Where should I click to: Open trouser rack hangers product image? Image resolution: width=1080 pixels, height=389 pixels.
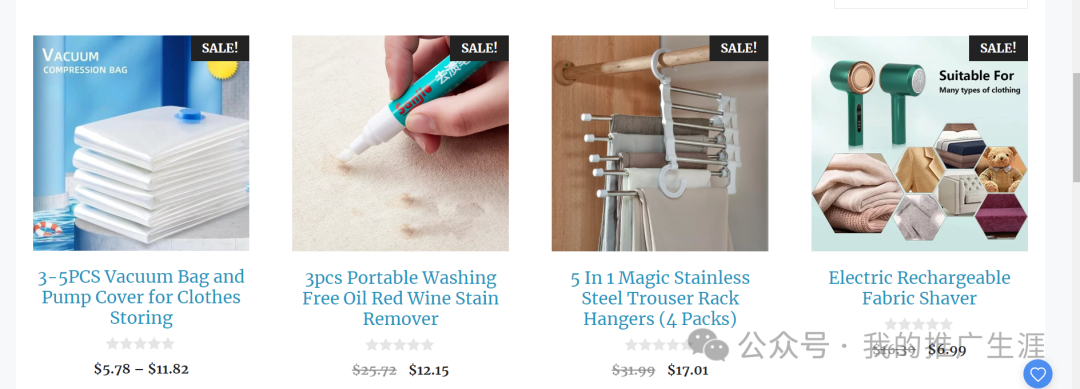[x=660, y=143]
